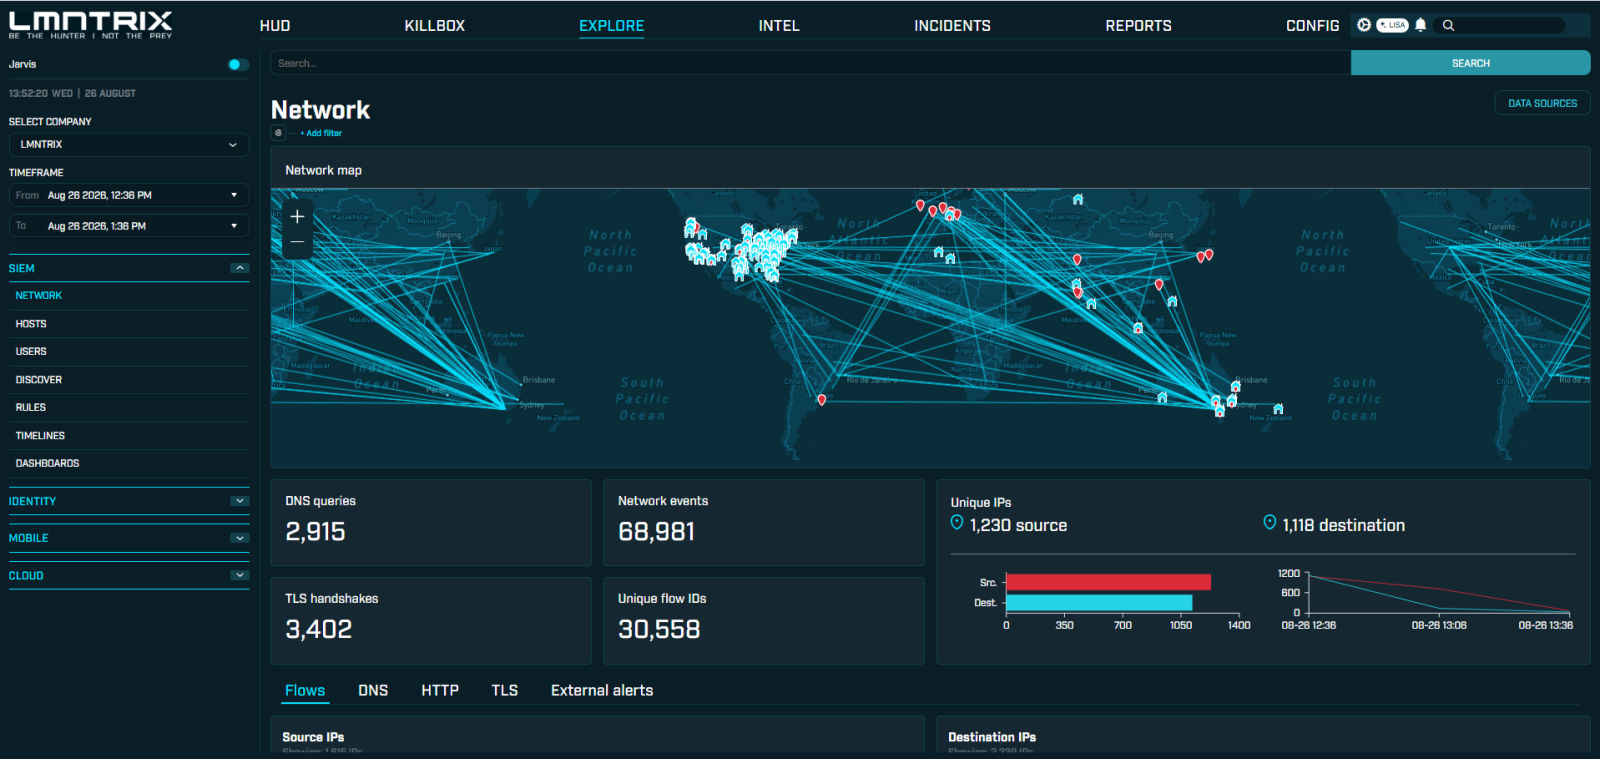Open the KILLBOX menu
Image resolution: width=1600 pixels, height=759 pixels.
435,26
